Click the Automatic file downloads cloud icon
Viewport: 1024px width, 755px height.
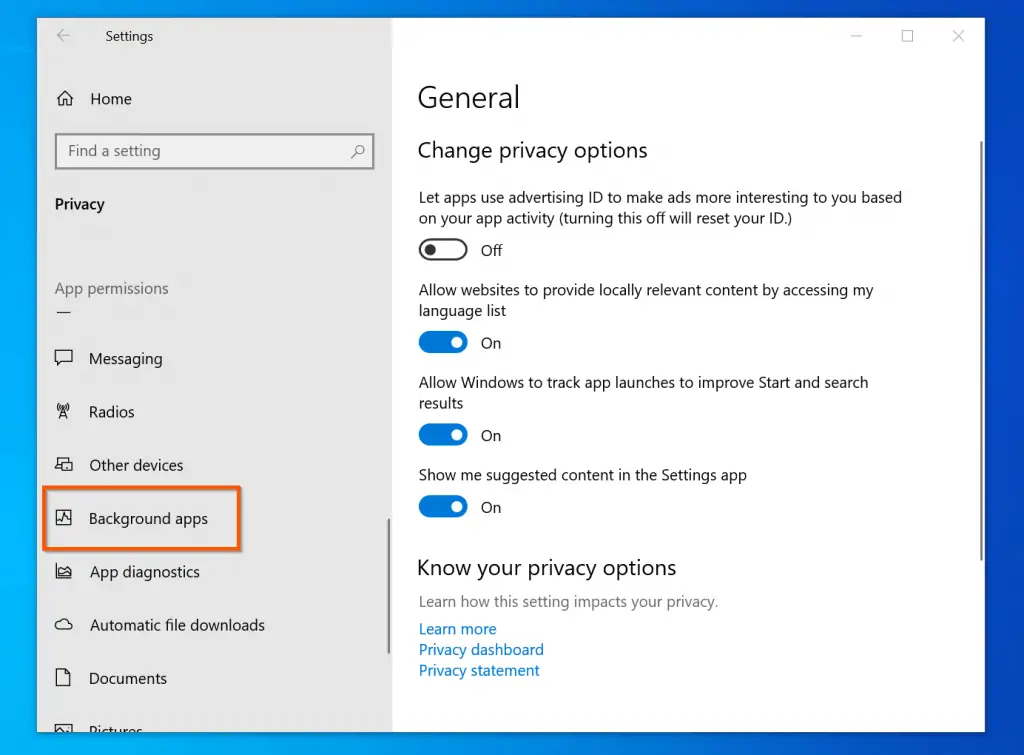[x=64, y=625]
